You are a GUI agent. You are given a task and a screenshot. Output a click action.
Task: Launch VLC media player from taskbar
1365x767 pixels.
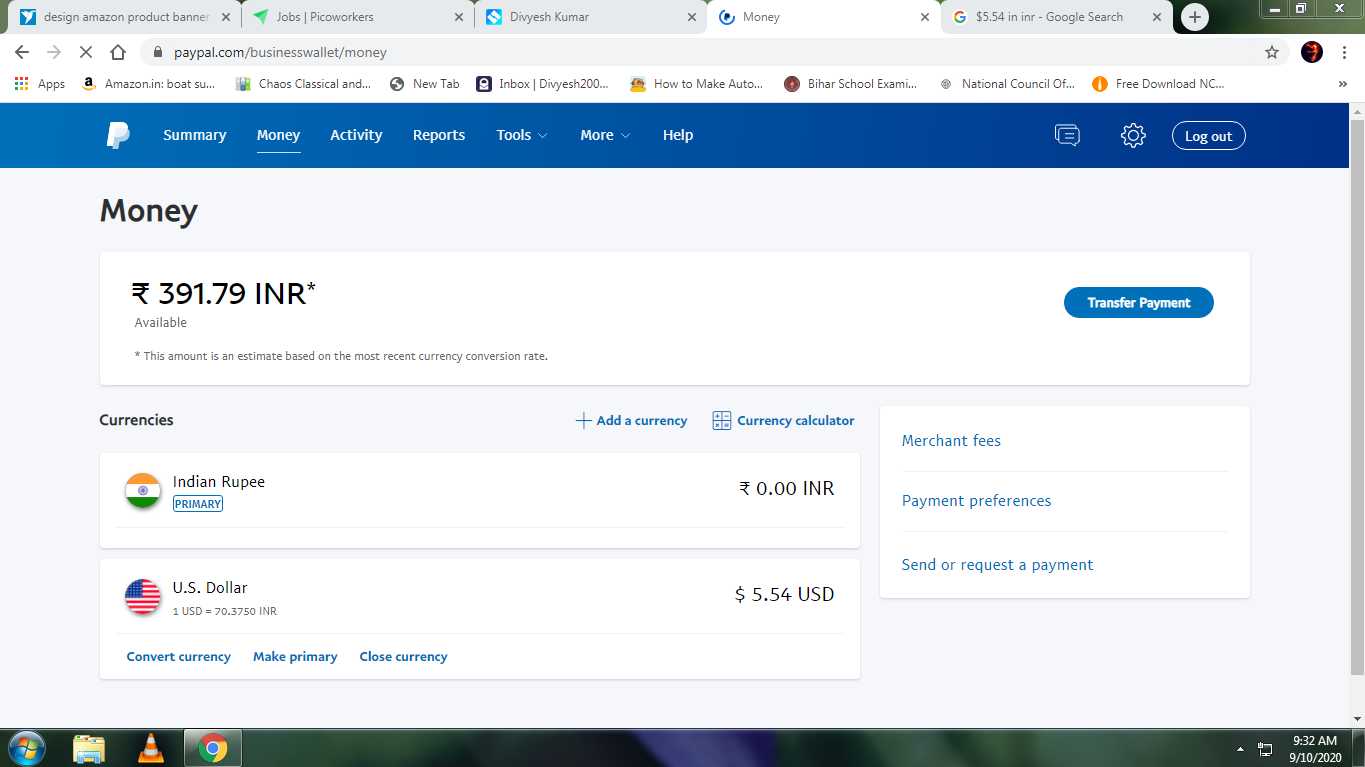click(150, 748)
